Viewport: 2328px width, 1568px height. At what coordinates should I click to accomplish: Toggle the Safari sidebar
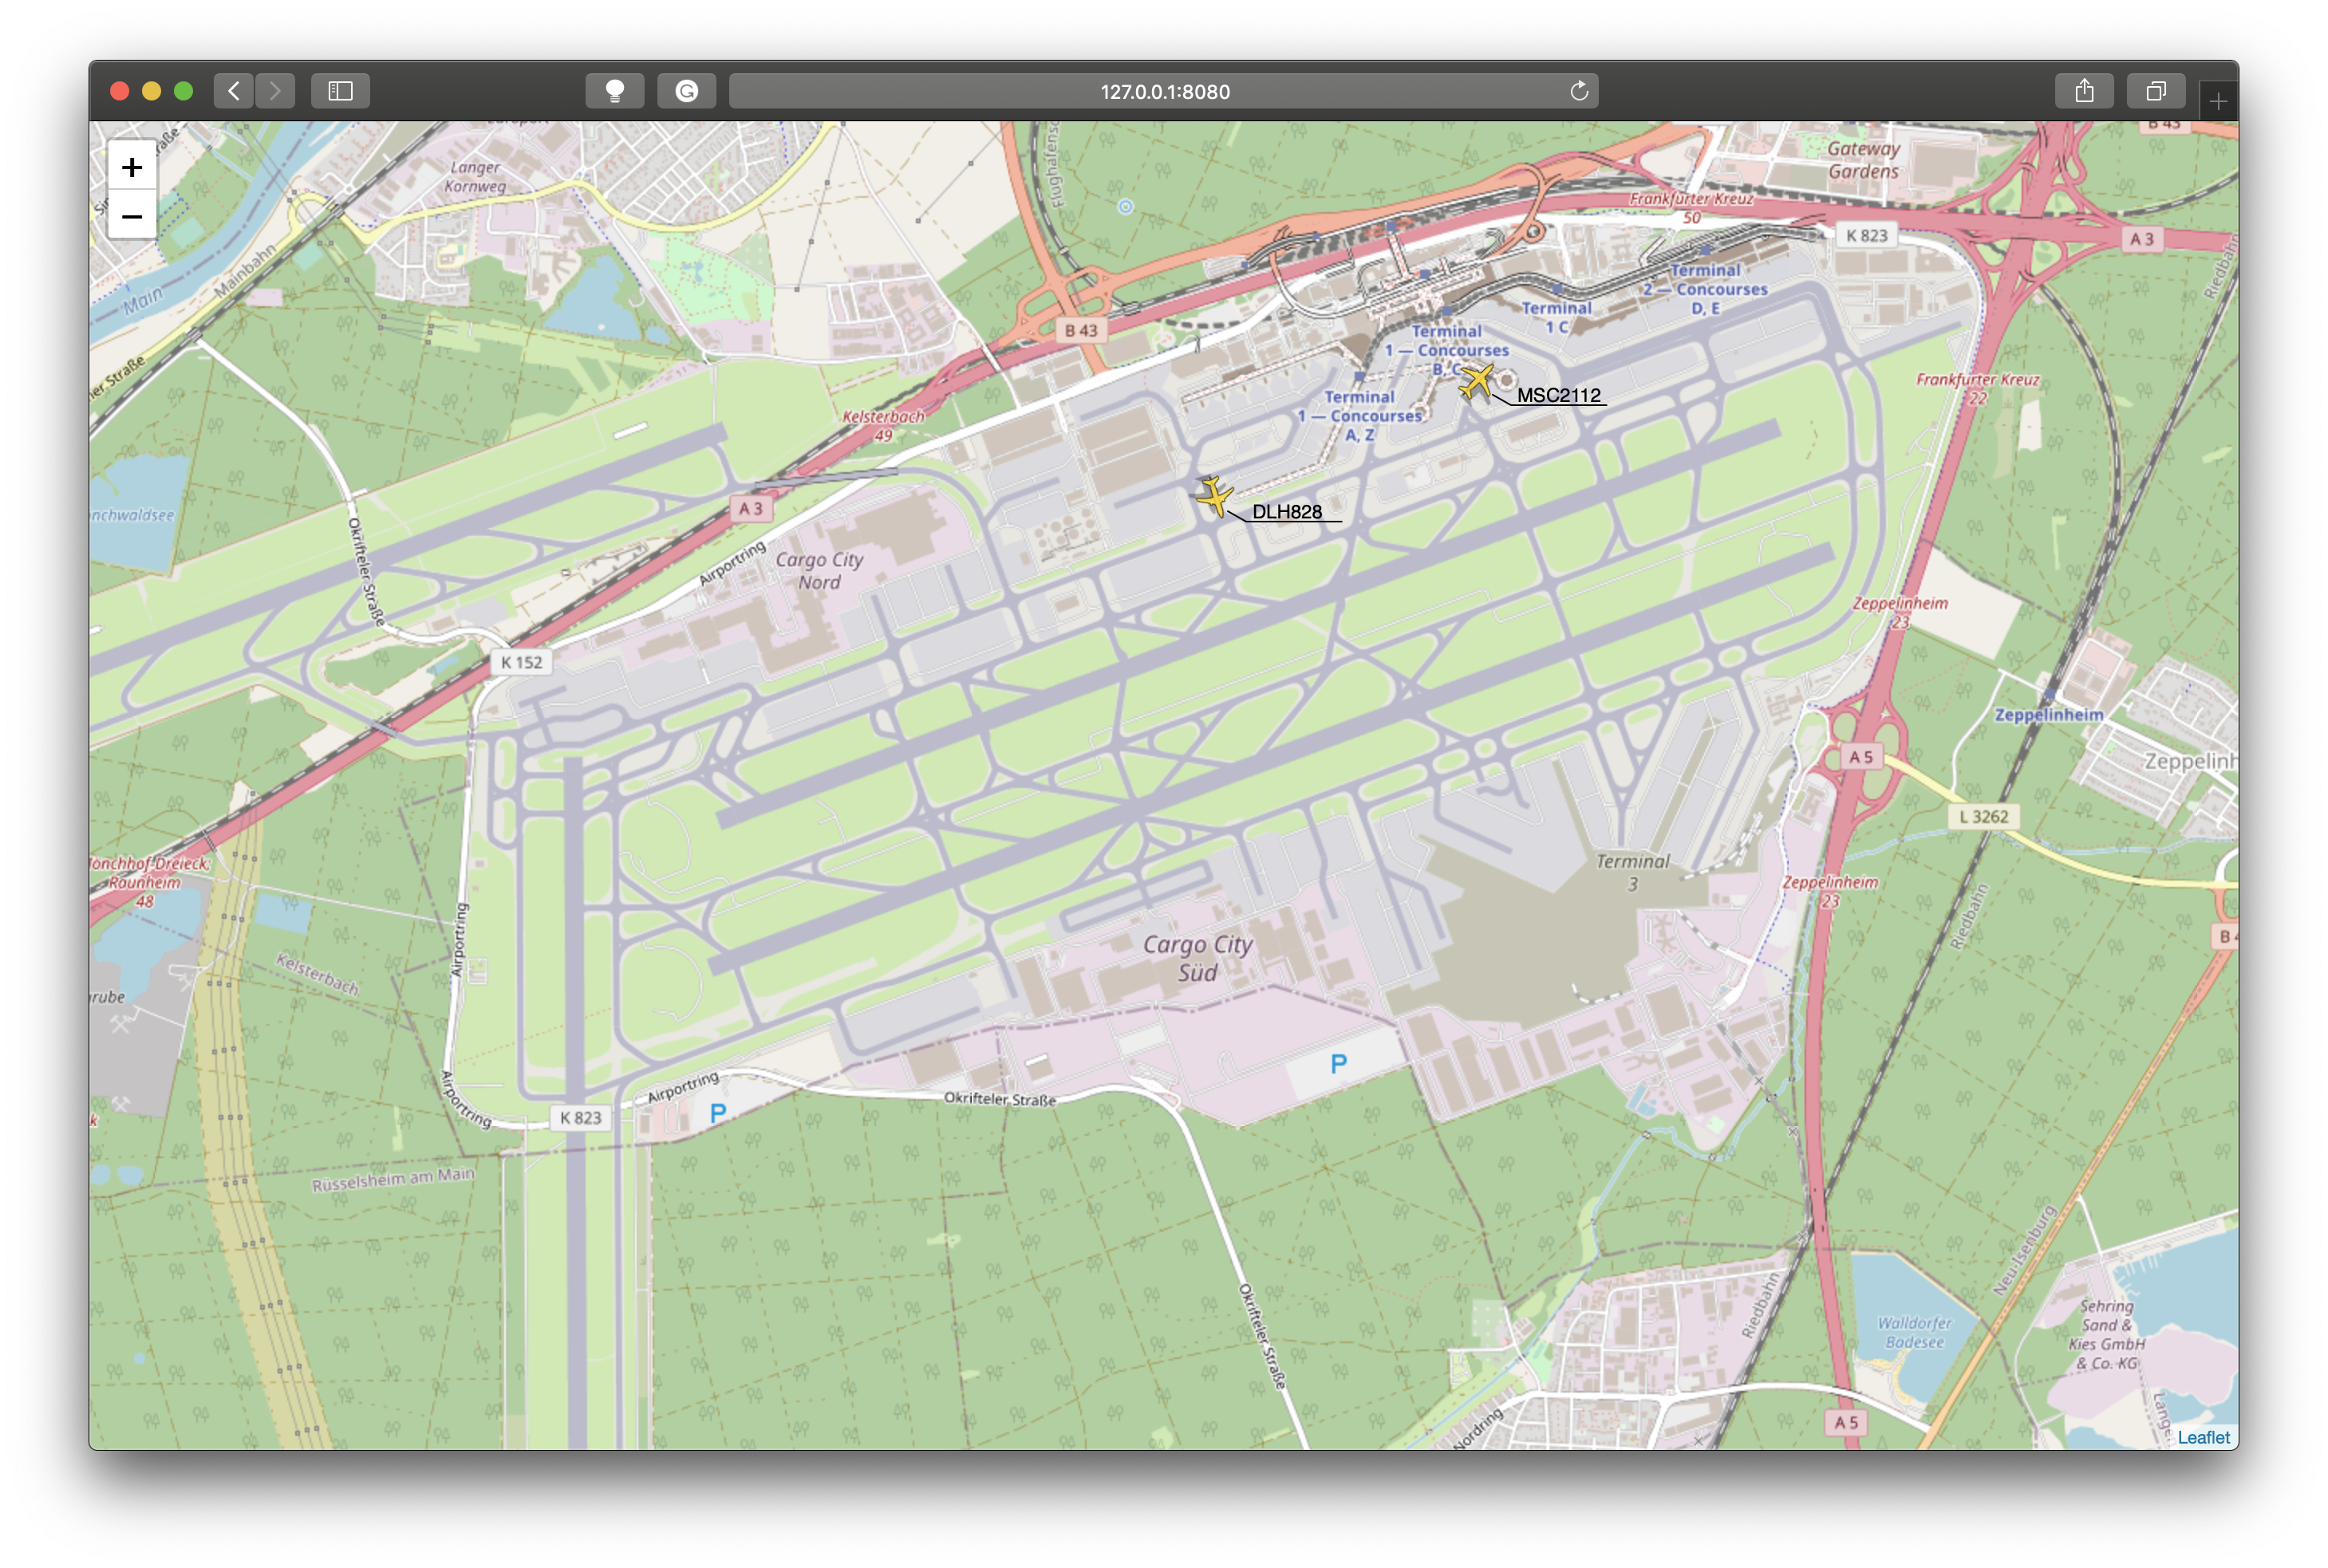click(x=340, y=91)
